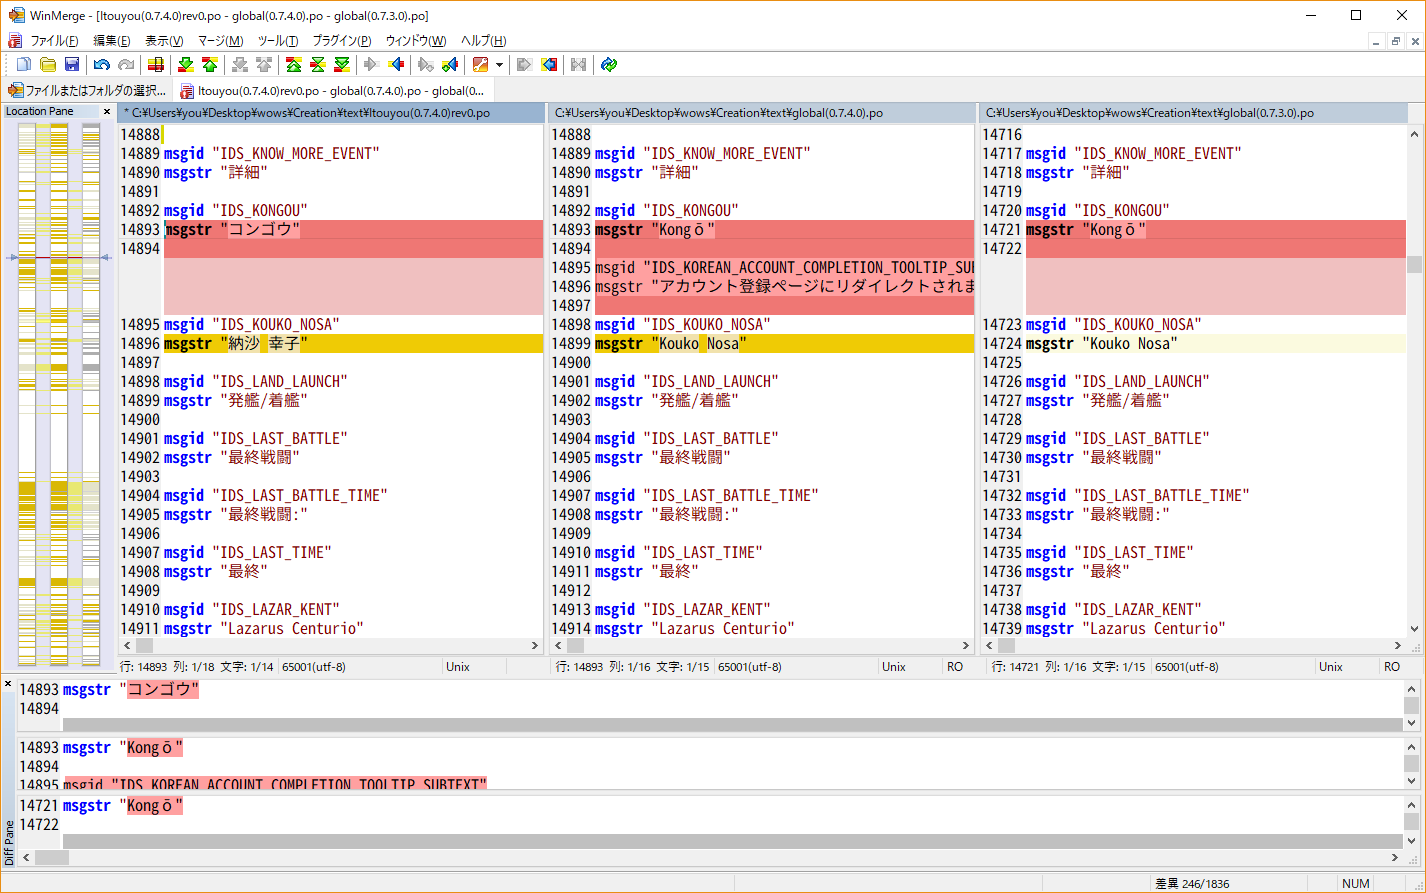Click the greyed Auto Merge icon

(x=578, y=65)
